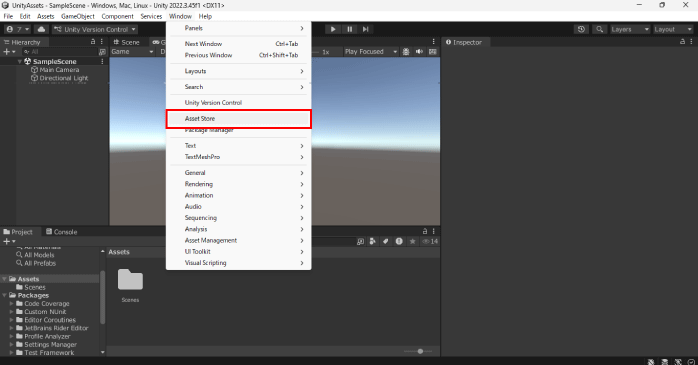This screenshot has height=365, width=698.
Task: Open the Game display dropdown
Action: tap(132, 52)
